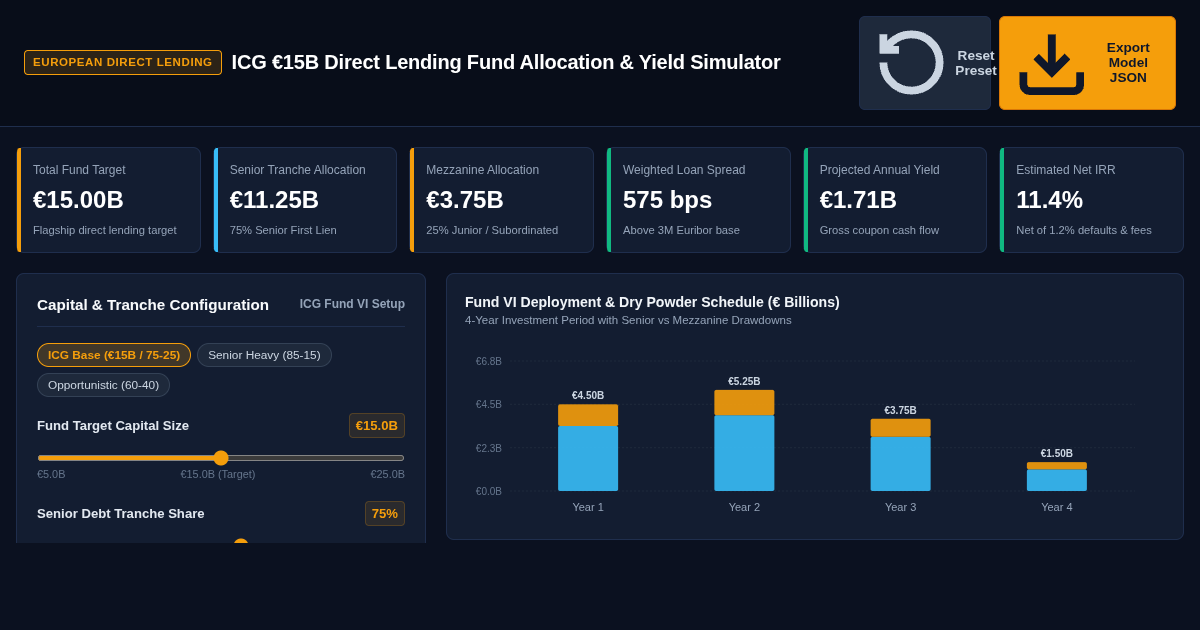Screen dimensions: 1200x630
Task: Click the Year 3 senior blue bar
Action: (x=900, y=464)
